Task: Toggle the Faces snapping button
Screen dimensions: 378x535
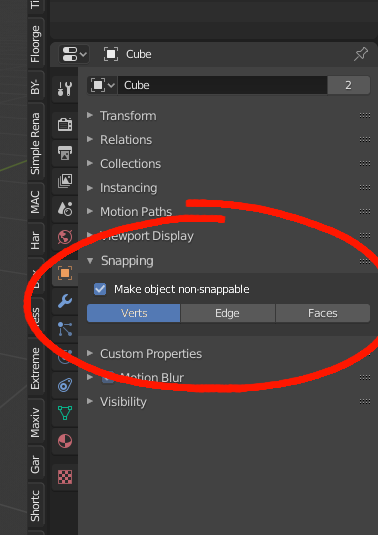Action: [x=323, y=313]
